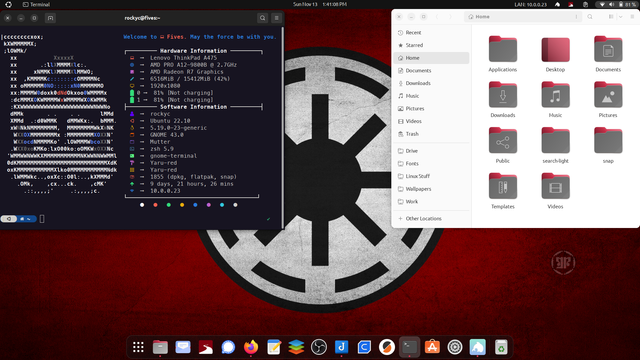The width and height of the screenshot is (640, 360).
Task: Open Trash from the dock
Action: pyautogui.click(x=501, y=347)
